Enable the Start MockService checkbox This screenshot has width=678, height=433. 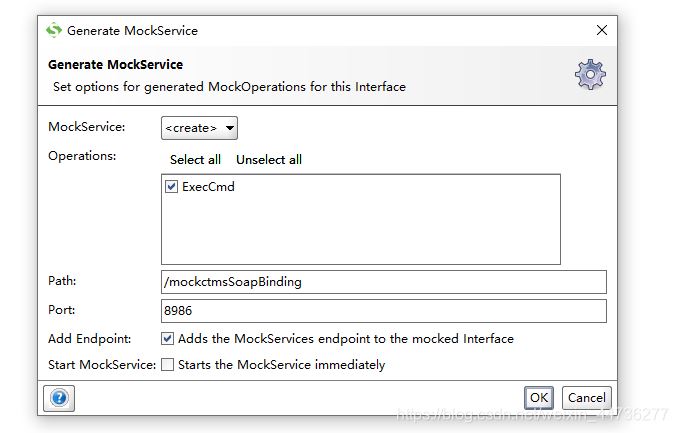coord(168,365)
